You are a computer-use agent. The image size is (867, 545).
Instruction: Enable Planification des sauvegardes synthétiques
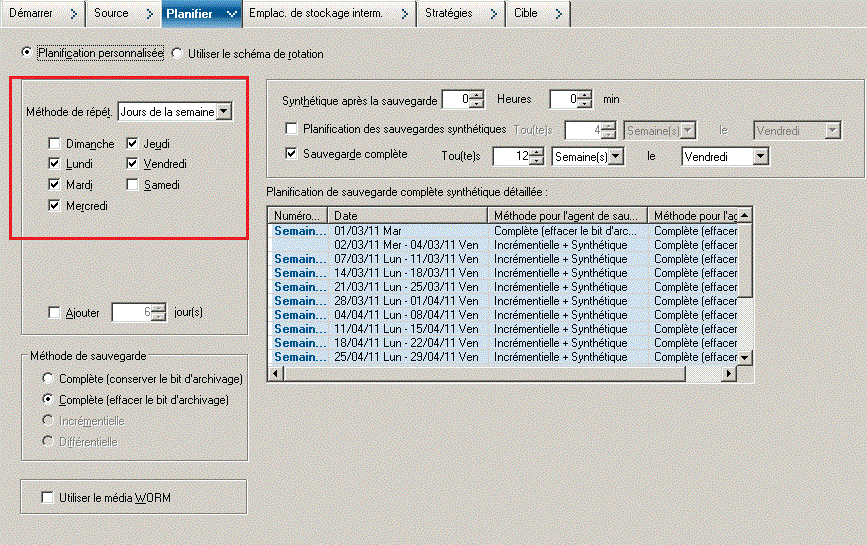click(292, 129)
